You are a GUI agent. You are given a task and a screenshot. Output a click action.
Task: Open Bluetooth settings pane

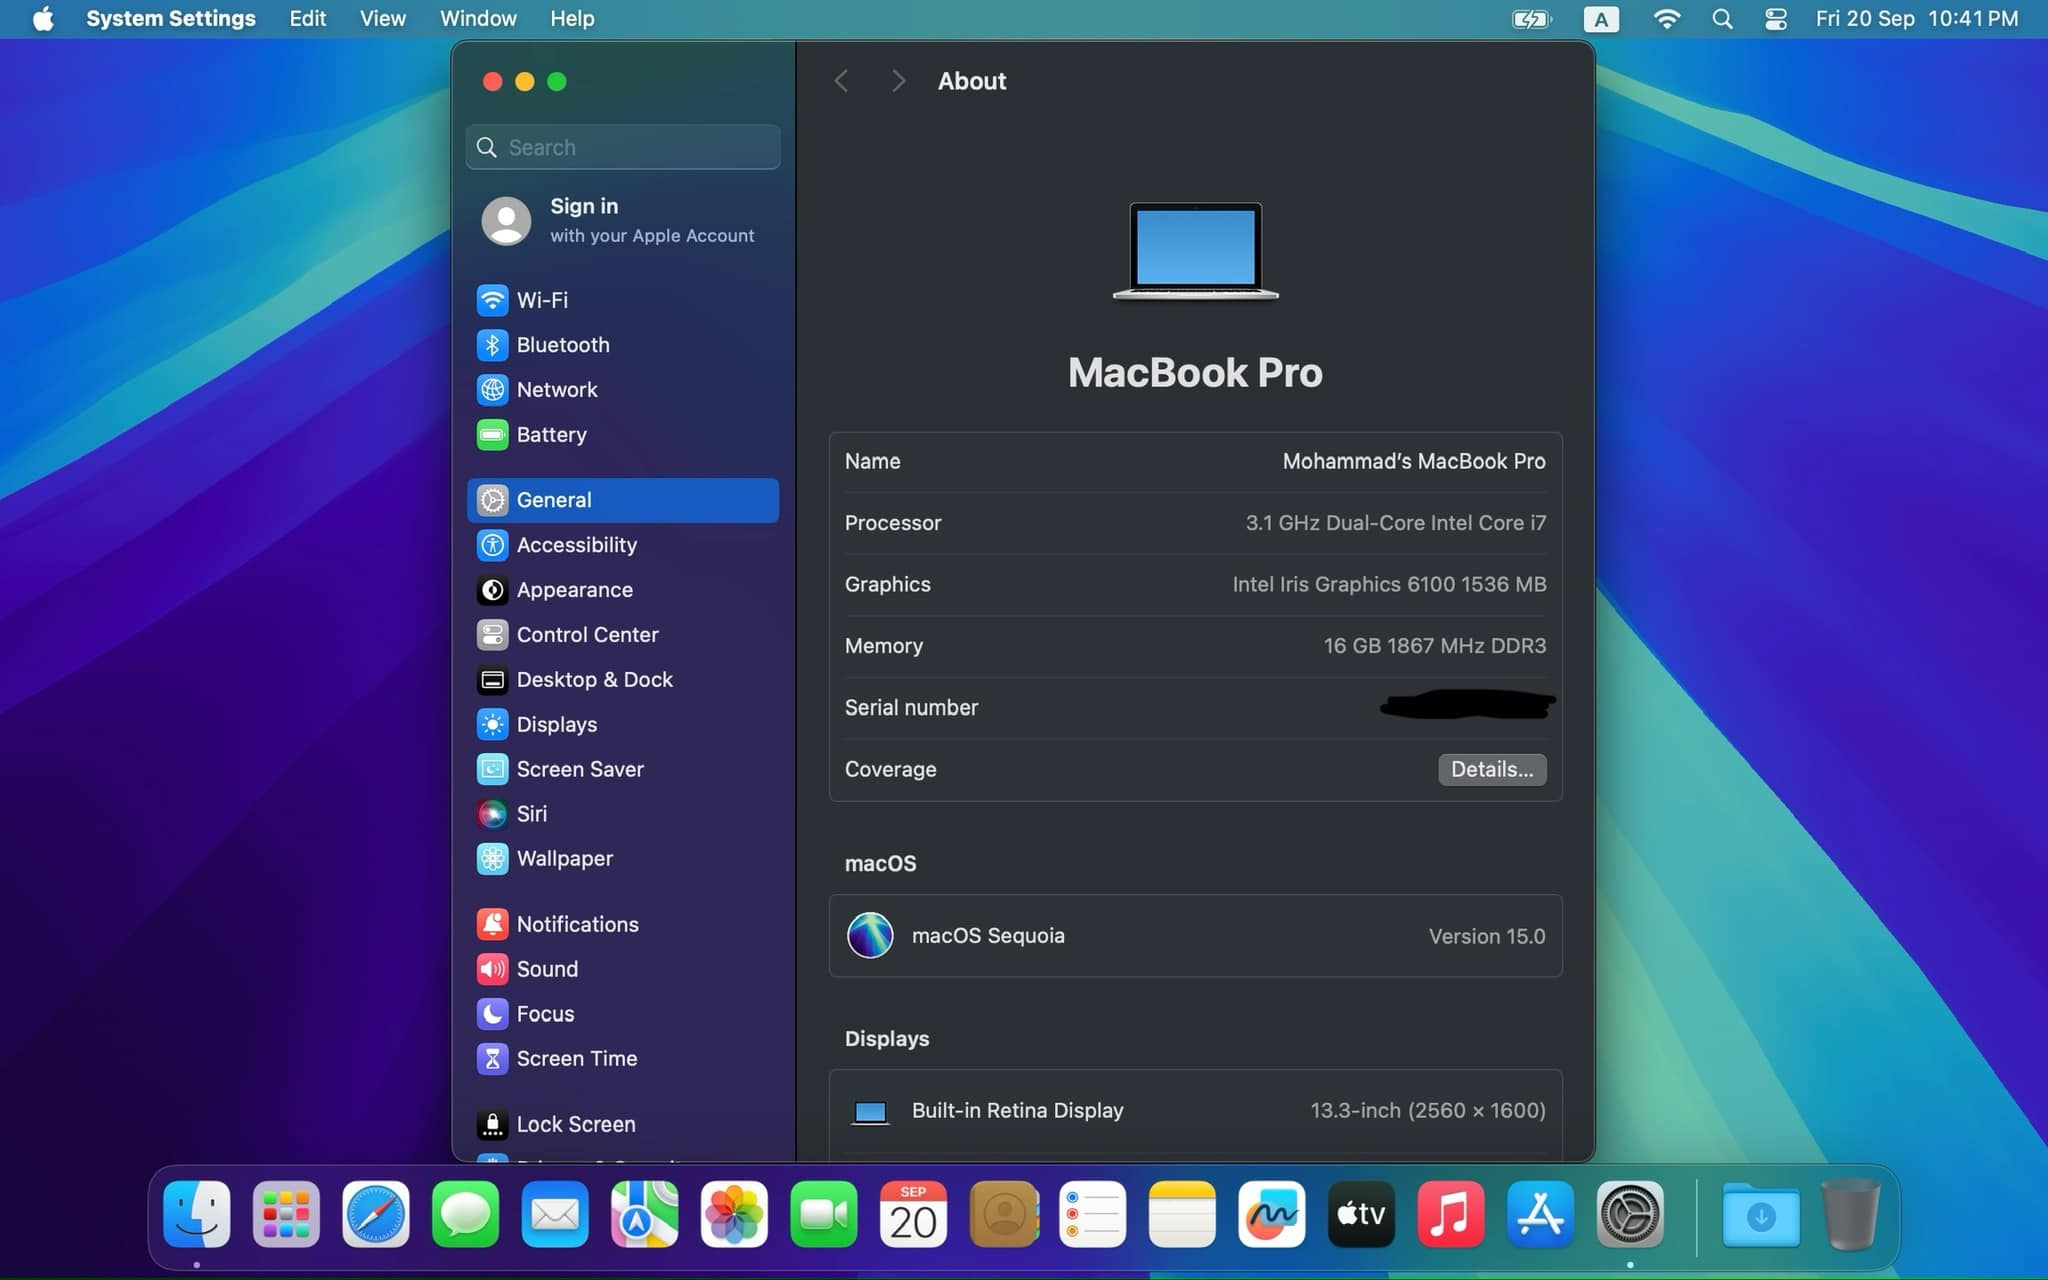[x=622, y=345]
